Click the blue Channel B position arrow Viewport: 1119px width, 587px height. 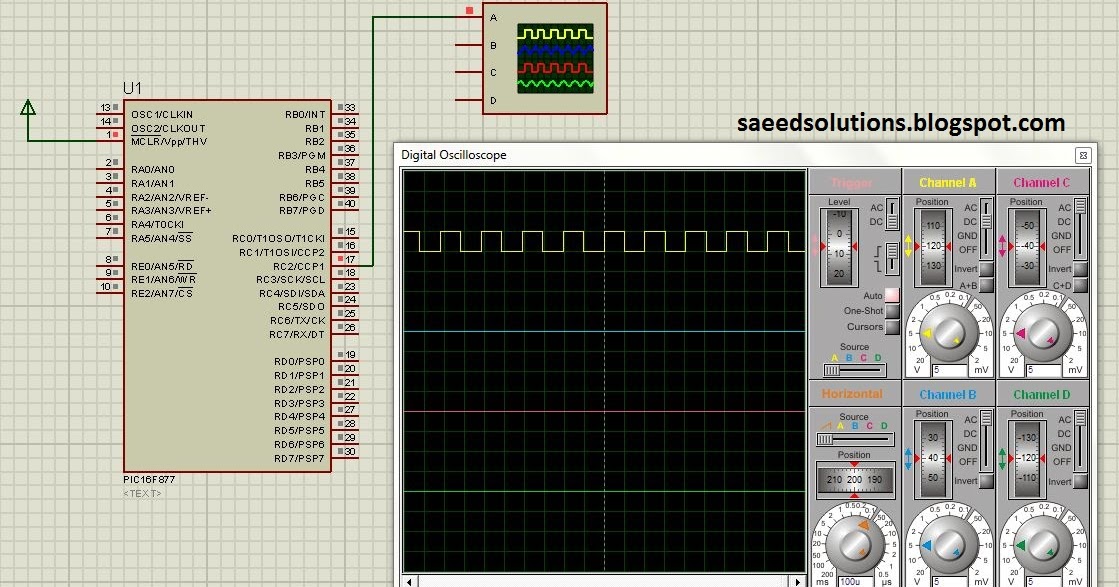[908, 459]
